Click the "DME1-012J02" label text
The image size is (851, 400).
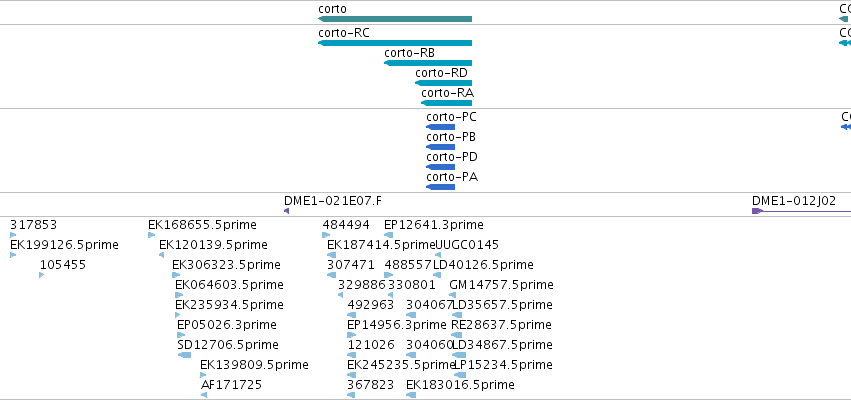point(794,201)
